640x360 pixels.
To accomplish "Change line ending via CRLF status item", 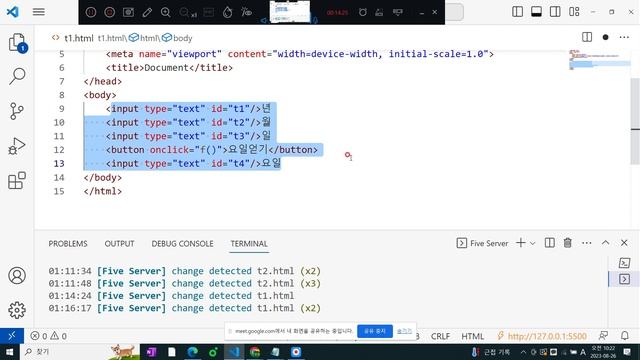I will (x=440, y=336).
